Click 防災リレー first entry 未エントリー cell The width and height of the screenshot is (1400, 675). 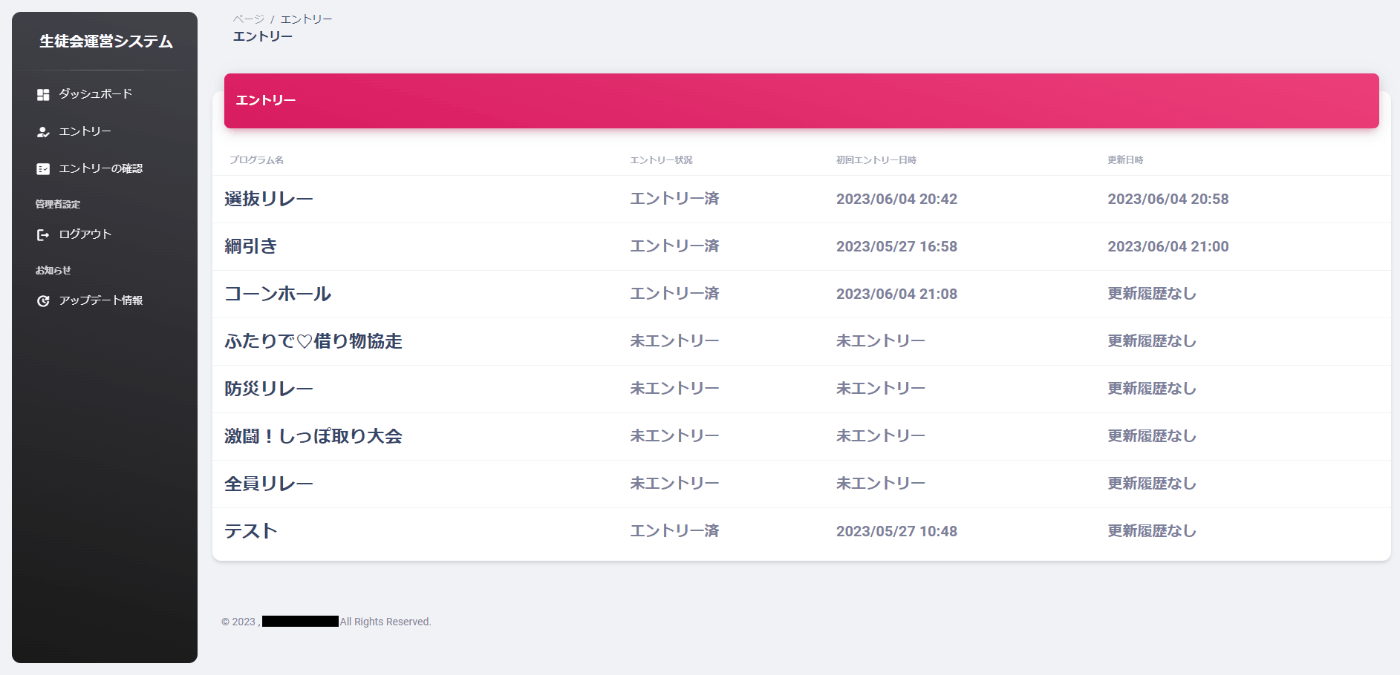point(881,389)
